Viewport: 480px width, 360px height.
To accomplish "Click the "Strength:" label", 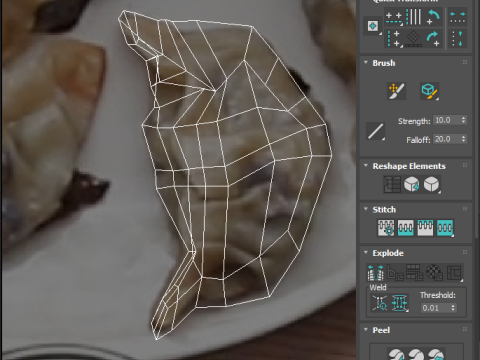I will pyautogui.click(x=414, y=121).
